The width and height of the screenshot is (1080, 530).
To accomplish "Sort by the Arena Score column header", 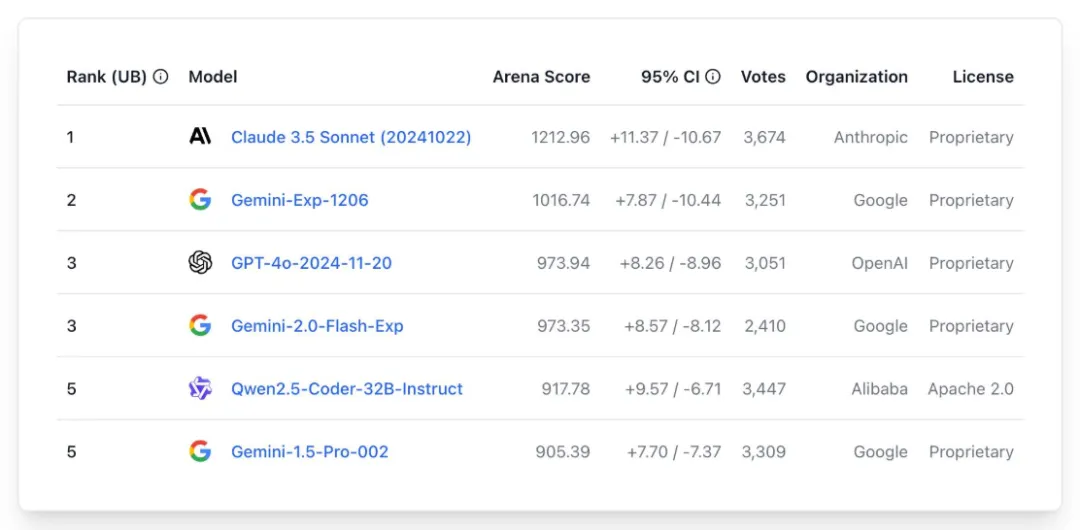I will (541, 77).
